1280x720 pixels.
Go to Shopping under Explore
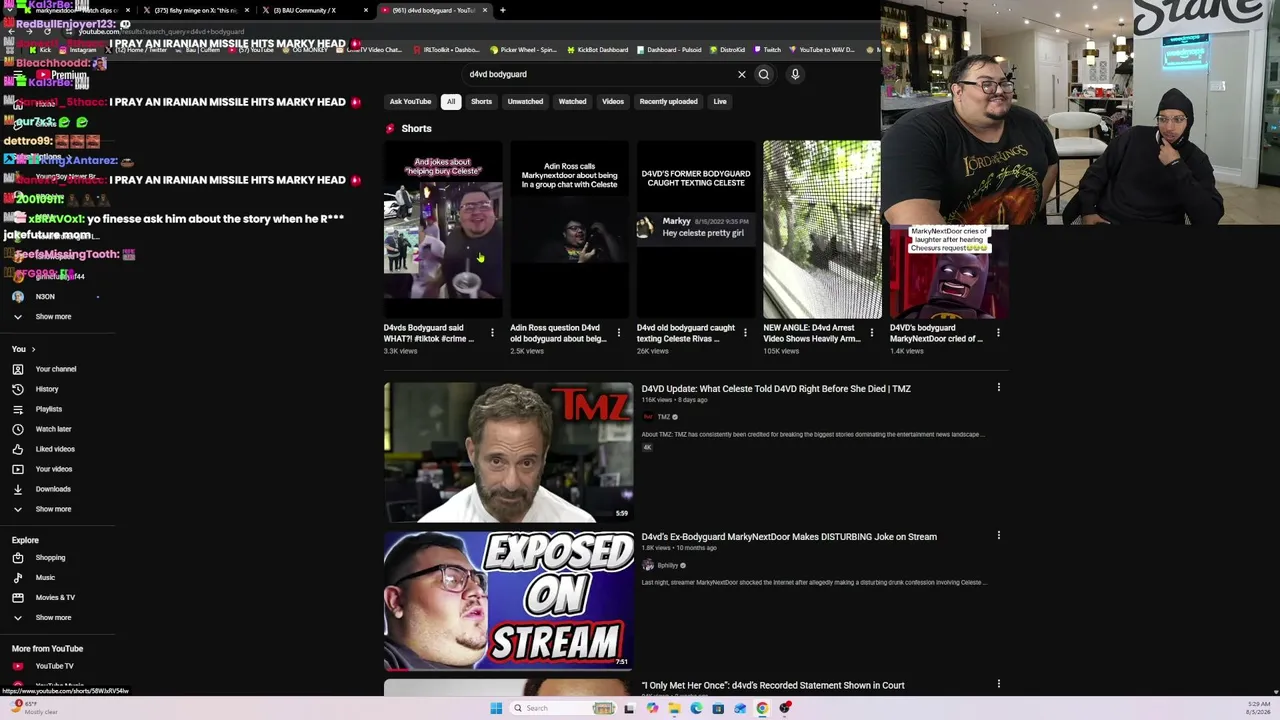pyautogui.click(x=50, y=558)
